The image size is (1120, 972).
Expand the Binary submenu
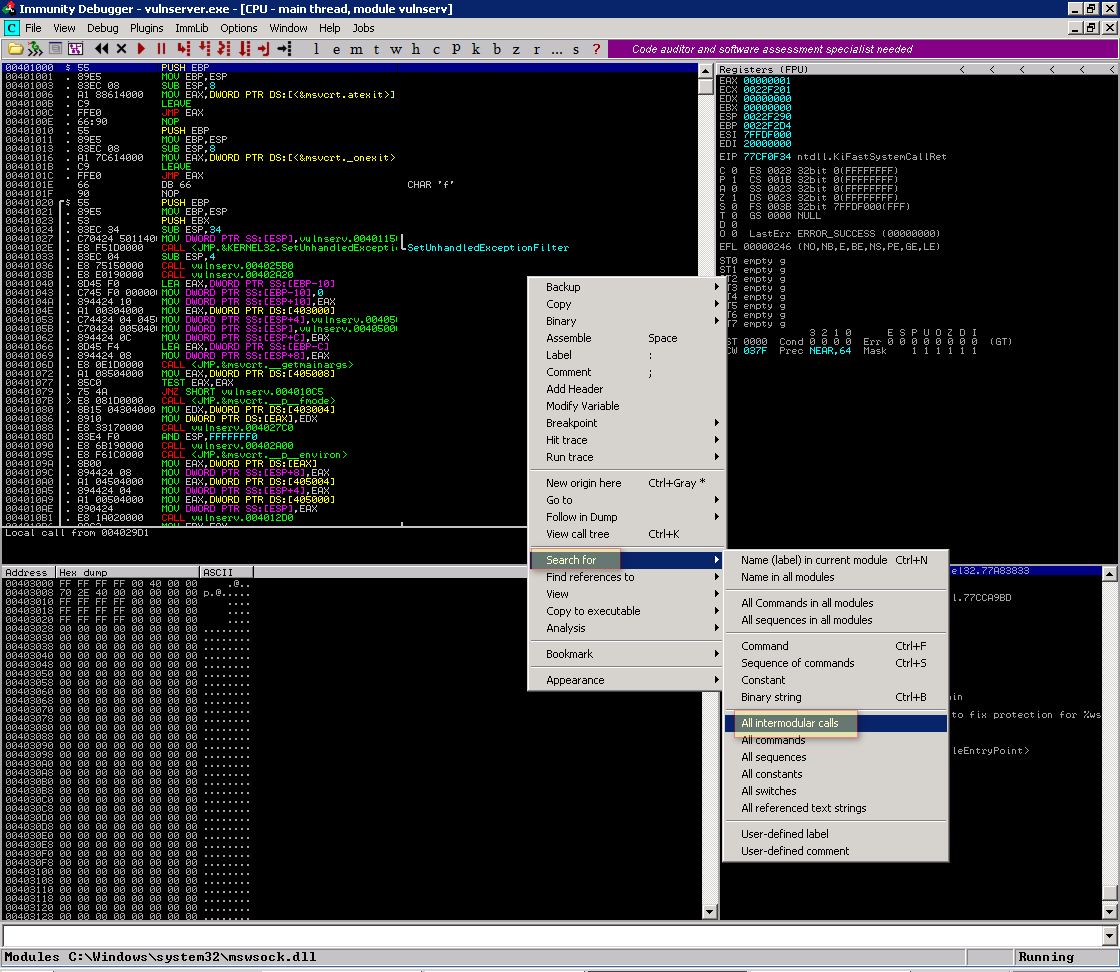click(x=626, y=321)
